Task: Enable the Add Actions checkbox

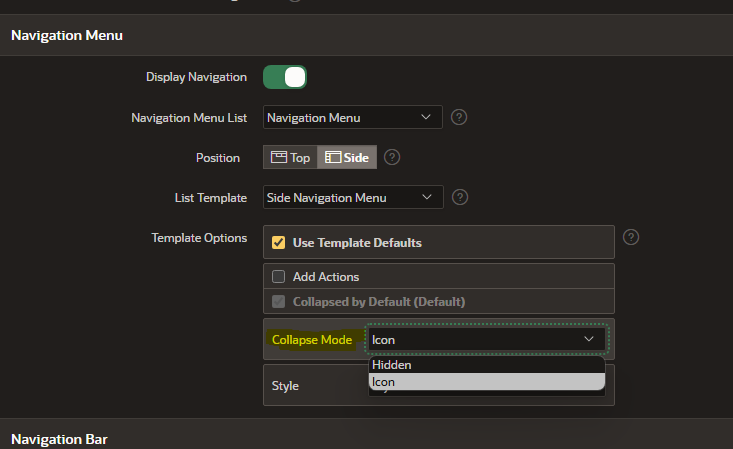Action: tap(279, 276)
